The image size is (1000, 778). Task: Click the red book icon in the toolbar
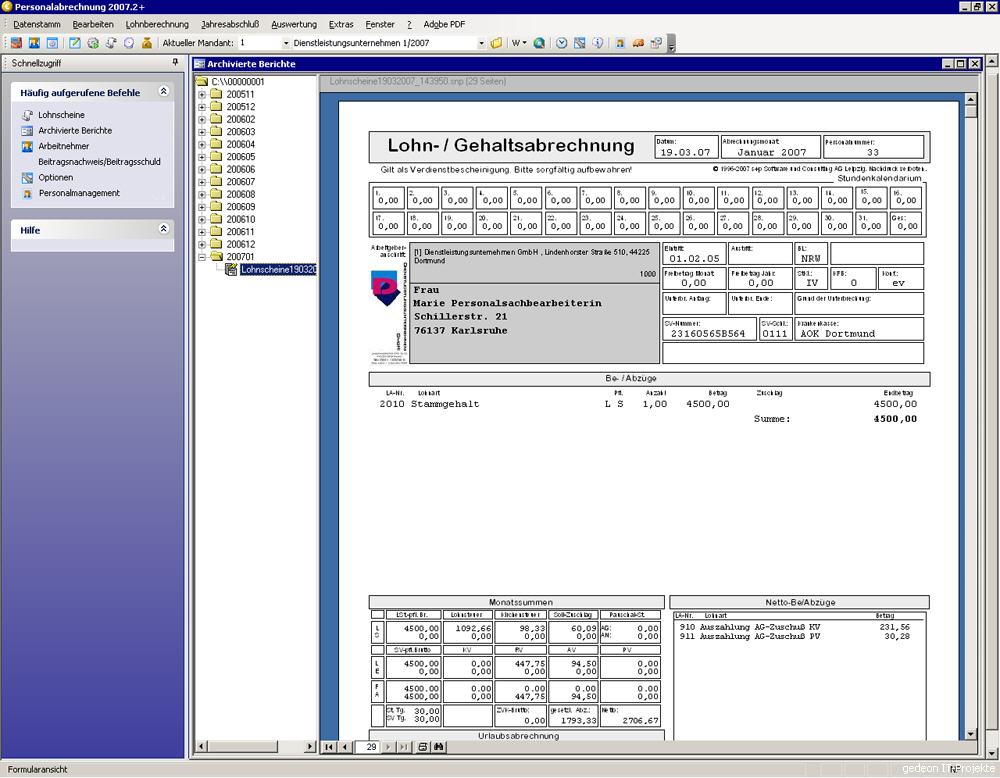(16, 43)
